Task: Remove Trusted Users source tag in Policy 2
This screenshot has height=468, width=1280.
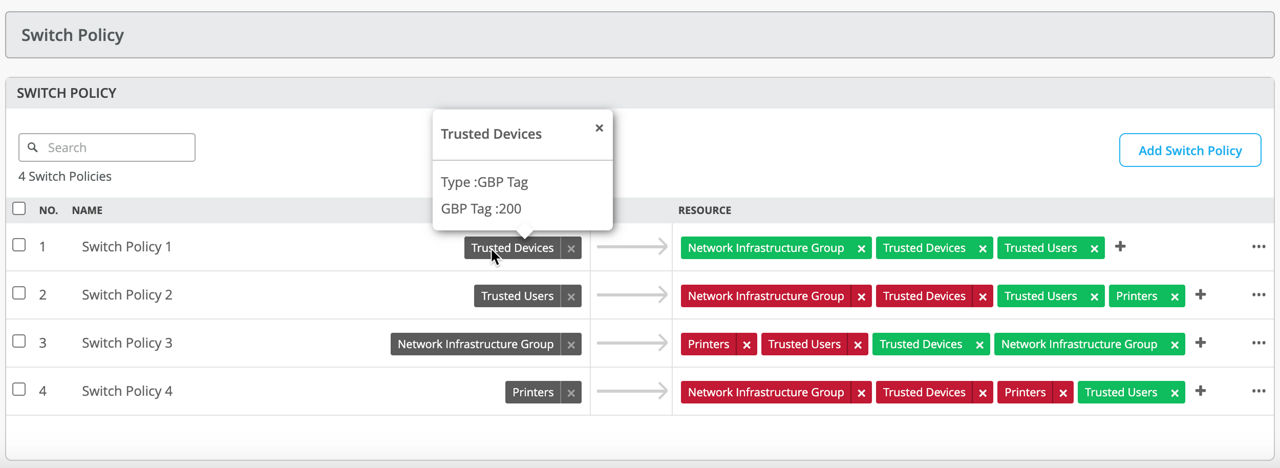Action: point(571,297)
